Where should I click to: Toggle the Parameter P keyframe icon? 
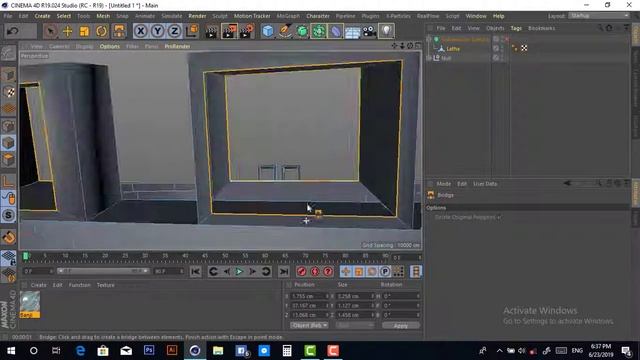pyautogui.click(x=385, y=271)
